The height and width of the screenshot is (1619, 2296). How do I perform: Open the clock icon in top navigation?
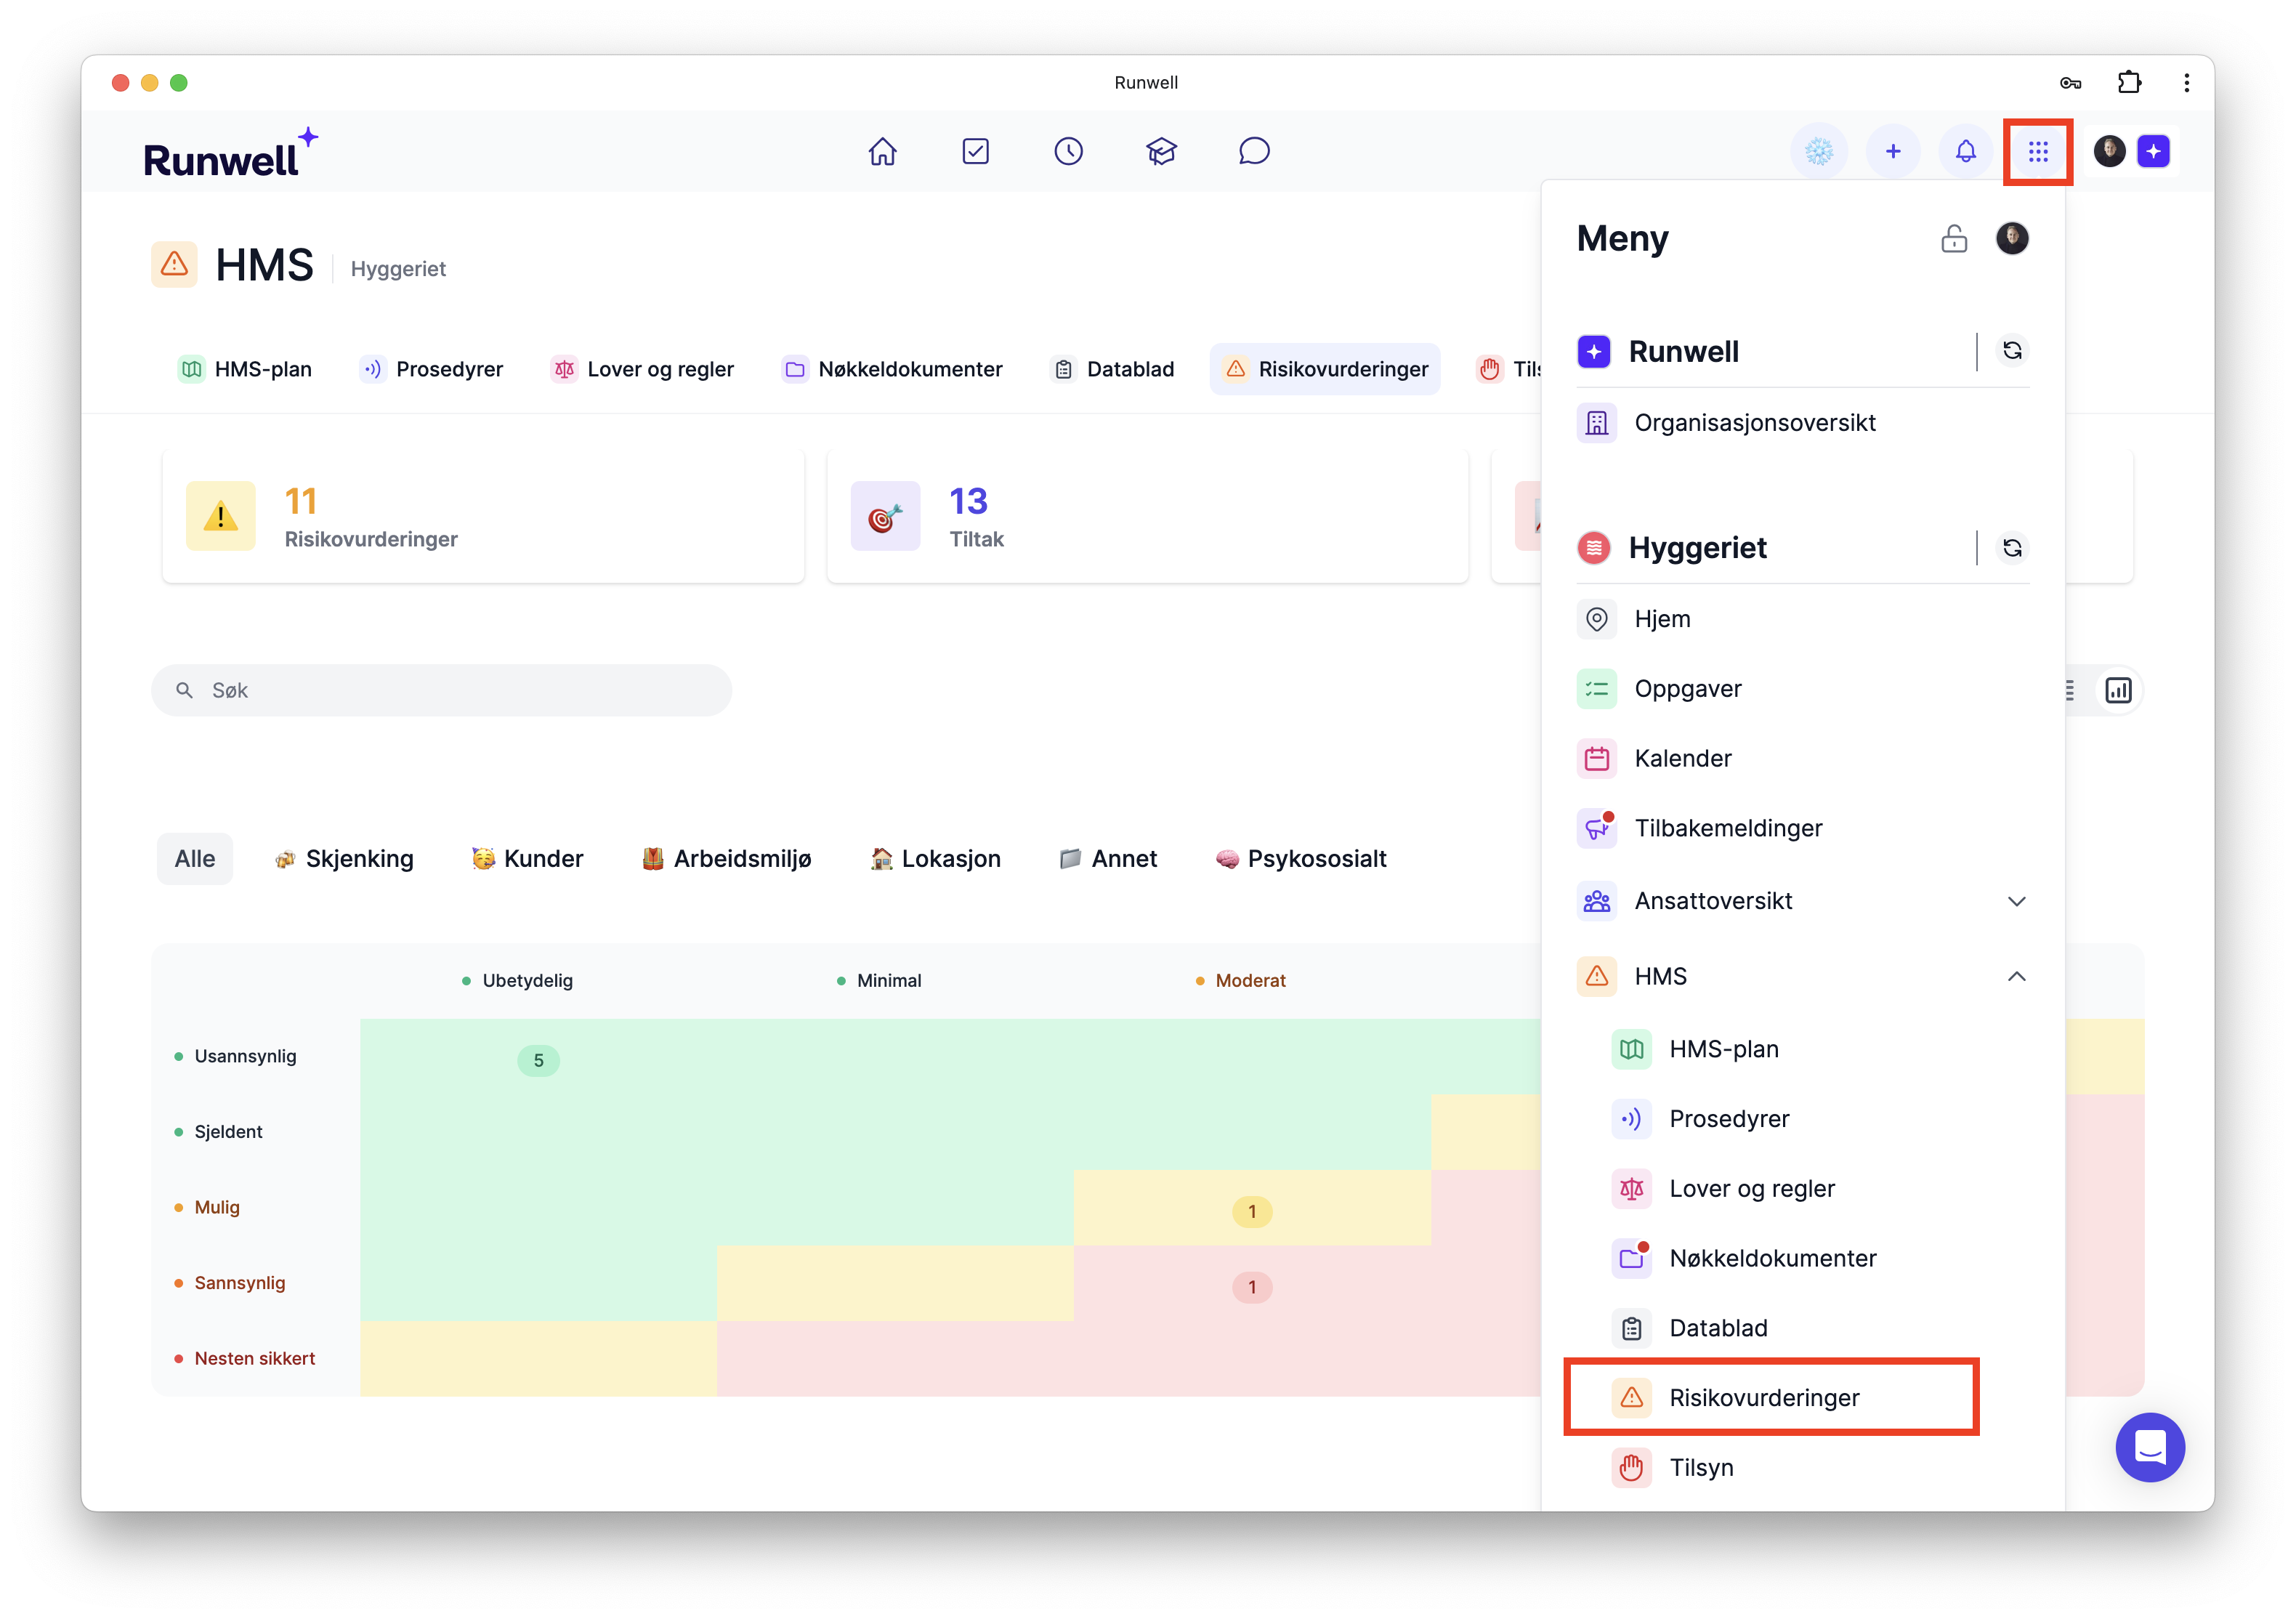pyautogui.click(x=1068, y=151)
